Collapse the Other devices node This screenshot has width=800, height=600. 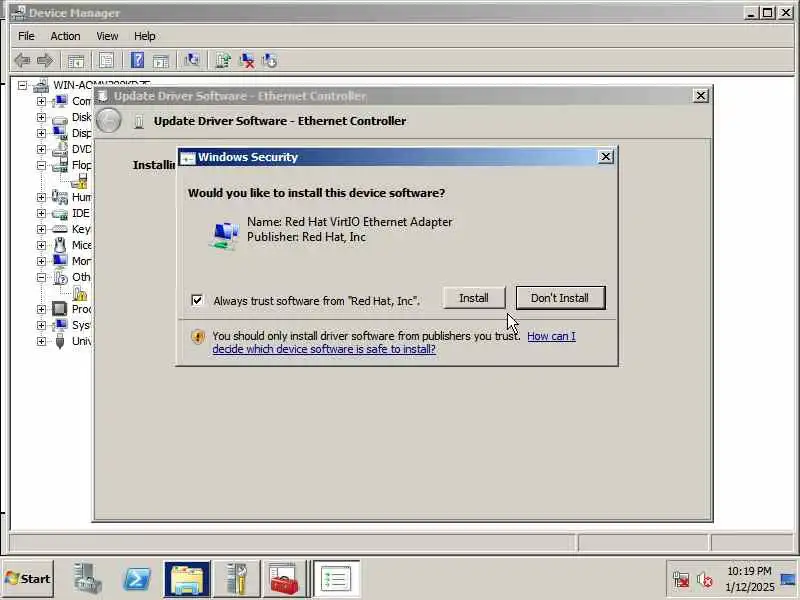41,277
